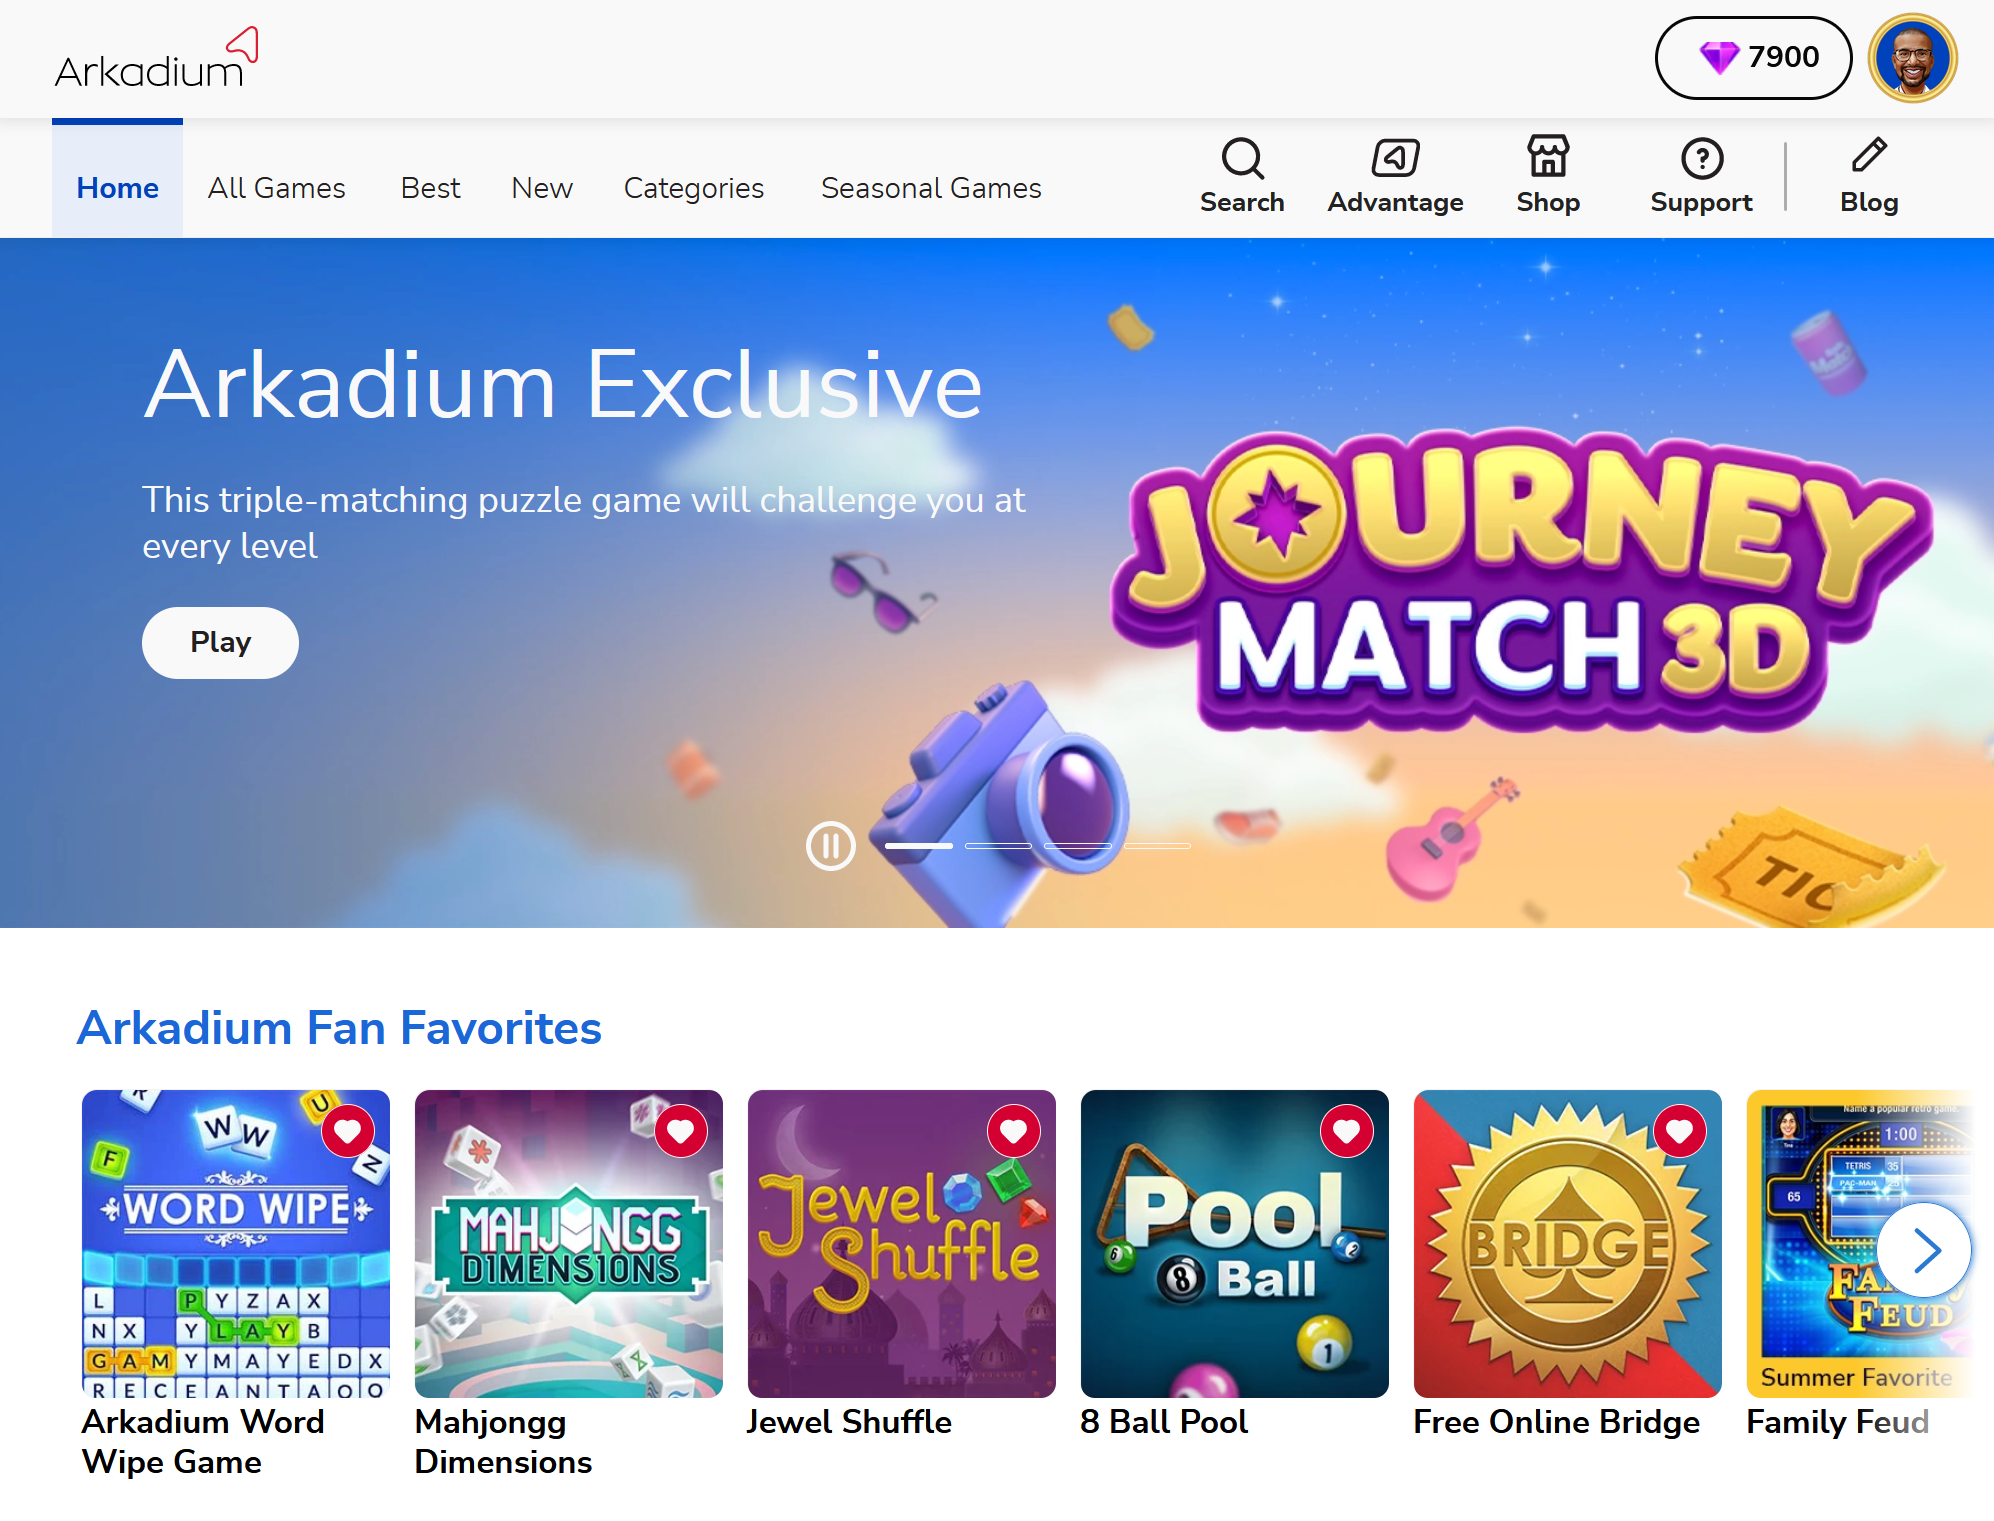Open the Blog pencil icon
This screenshot has width=1994, height=1521.
click(1869, 155)
